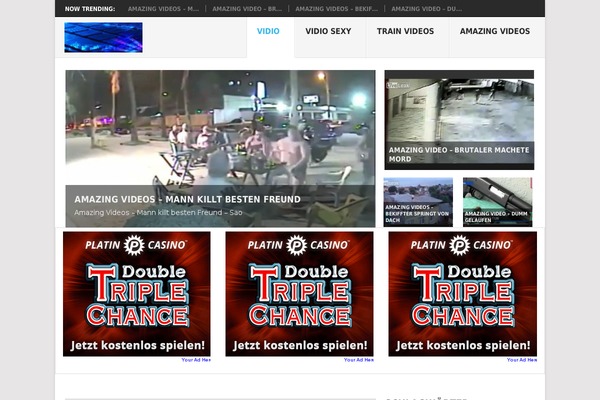Click the first Platin Casino banner ad
The height and width of the screenshot is (400, 600).
pyautogui.click(x=137, y=294)
